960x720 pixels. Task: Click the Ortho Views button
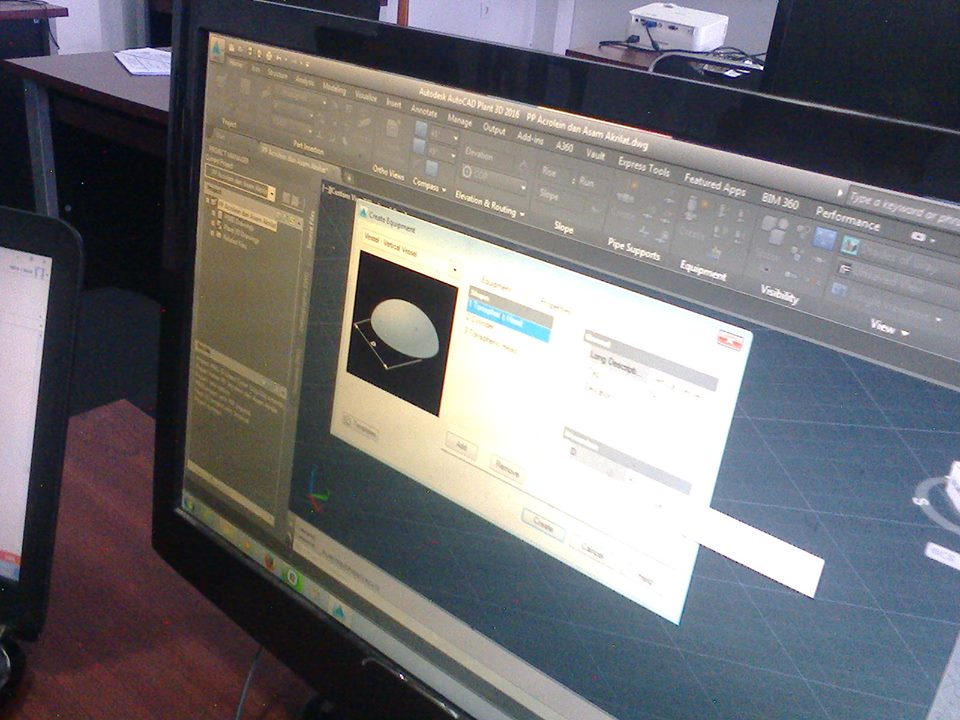tap(388, 173)
